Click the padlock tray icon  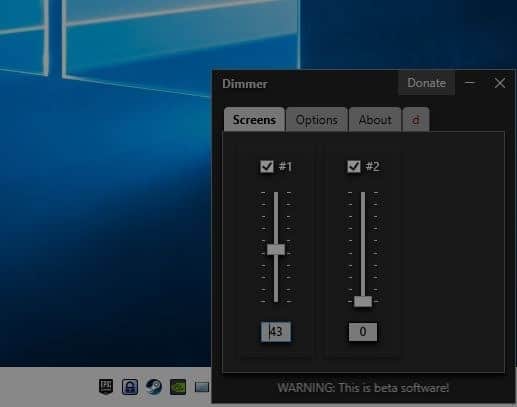point(130,387)
